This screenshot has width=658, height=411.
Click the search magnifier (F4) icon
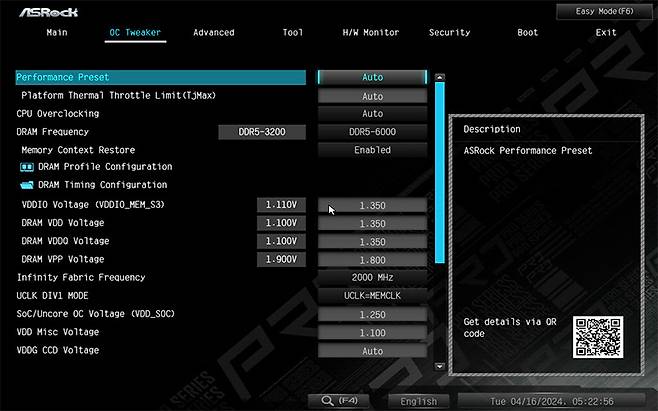[327, 400]
